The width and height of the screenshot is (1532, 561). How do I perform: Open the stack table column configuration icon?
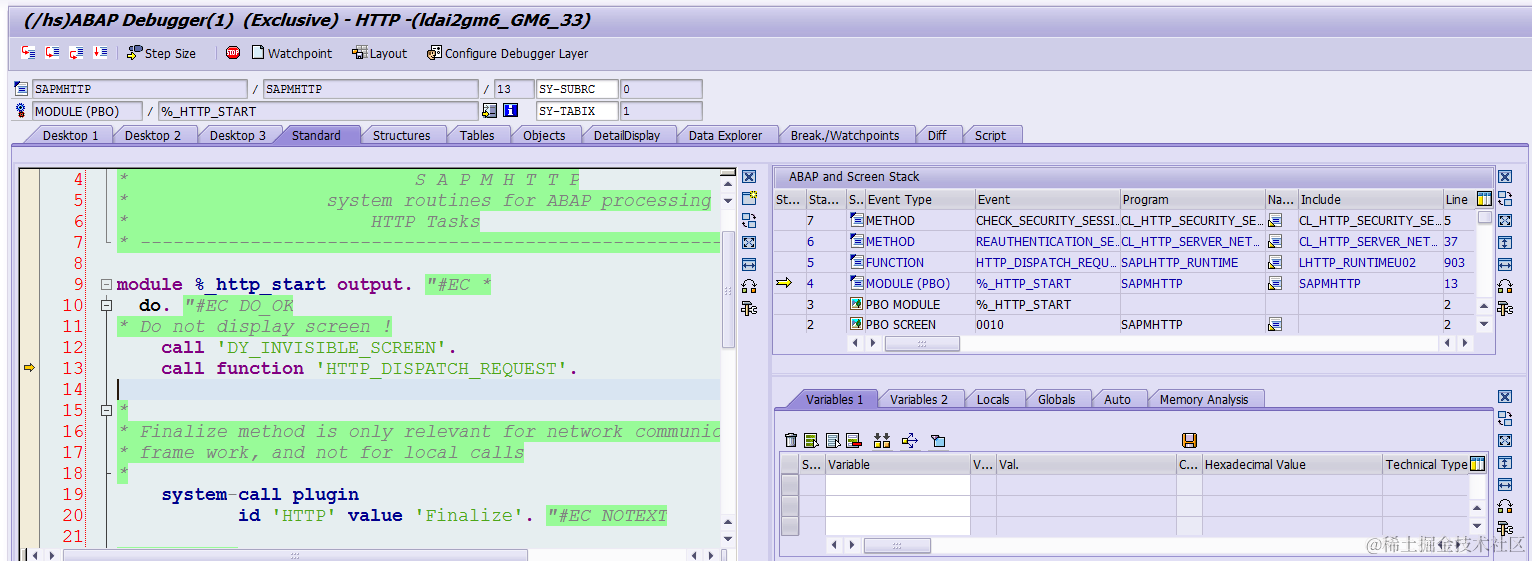[x=1484, y=199]
